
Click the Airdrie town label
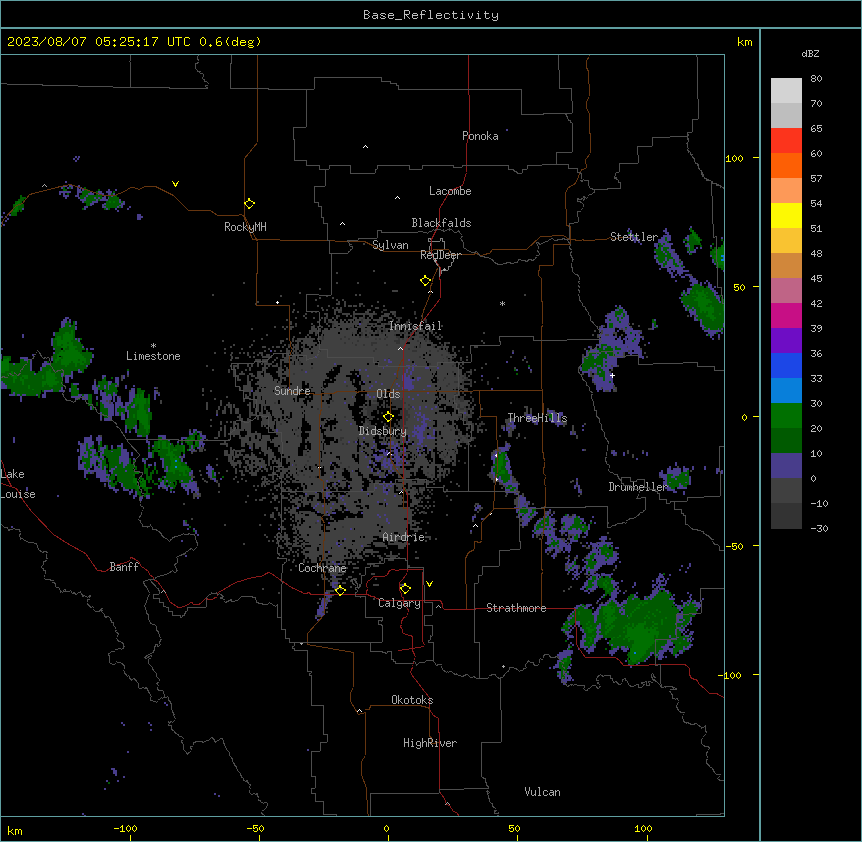pos(404,537)
